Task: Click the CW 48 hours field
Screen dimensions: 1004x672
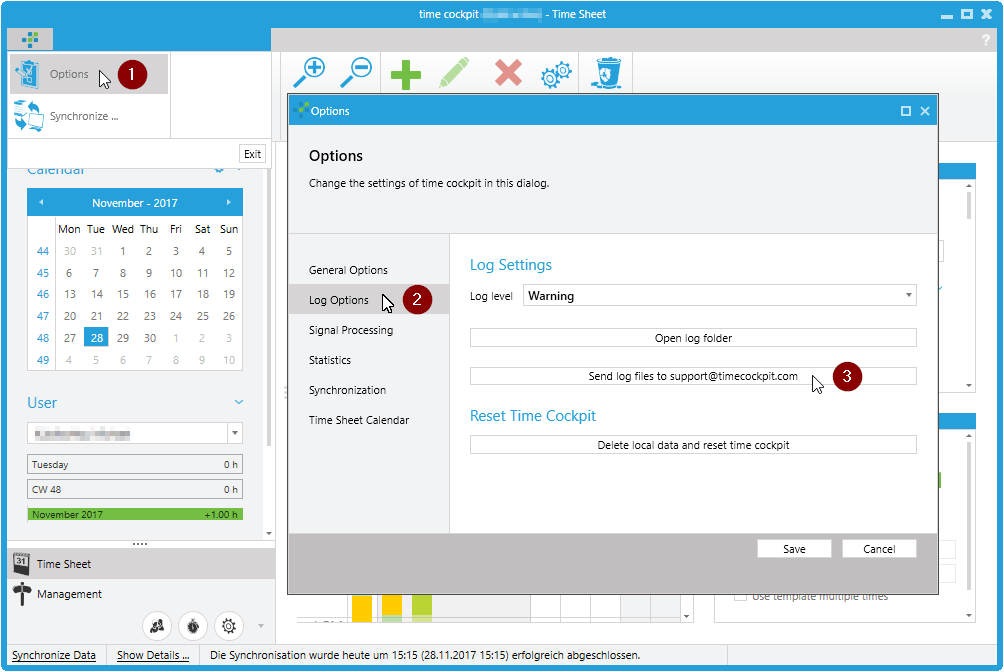Action: [135, 489]
